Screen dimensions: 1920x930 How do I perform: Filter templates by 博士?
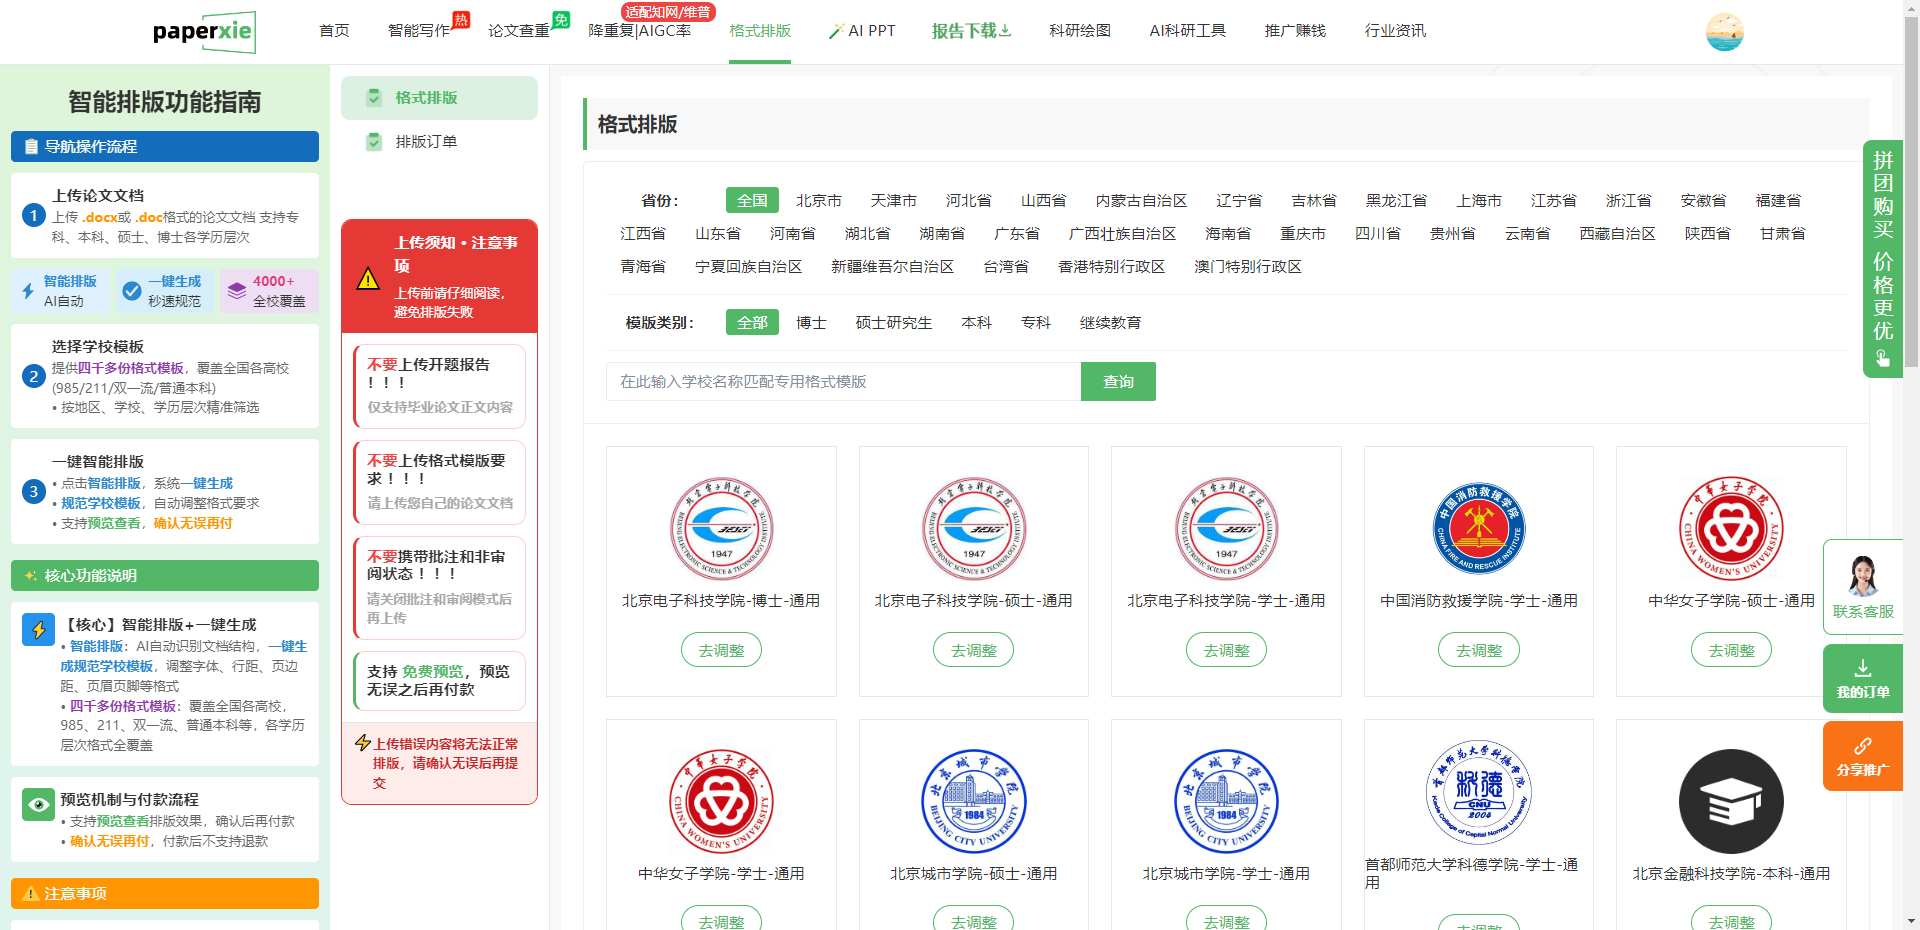point(811,323)
